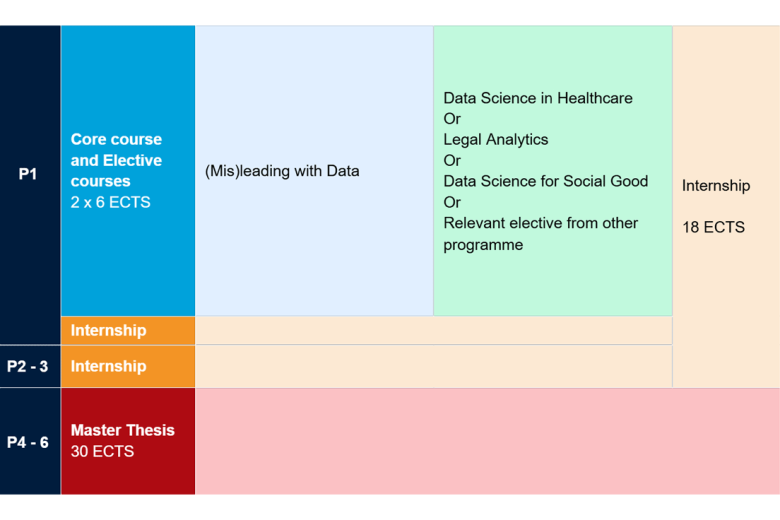Click Data Science for Social Good
This screenshot has width=780, height=520.
(x=545, y=181)
